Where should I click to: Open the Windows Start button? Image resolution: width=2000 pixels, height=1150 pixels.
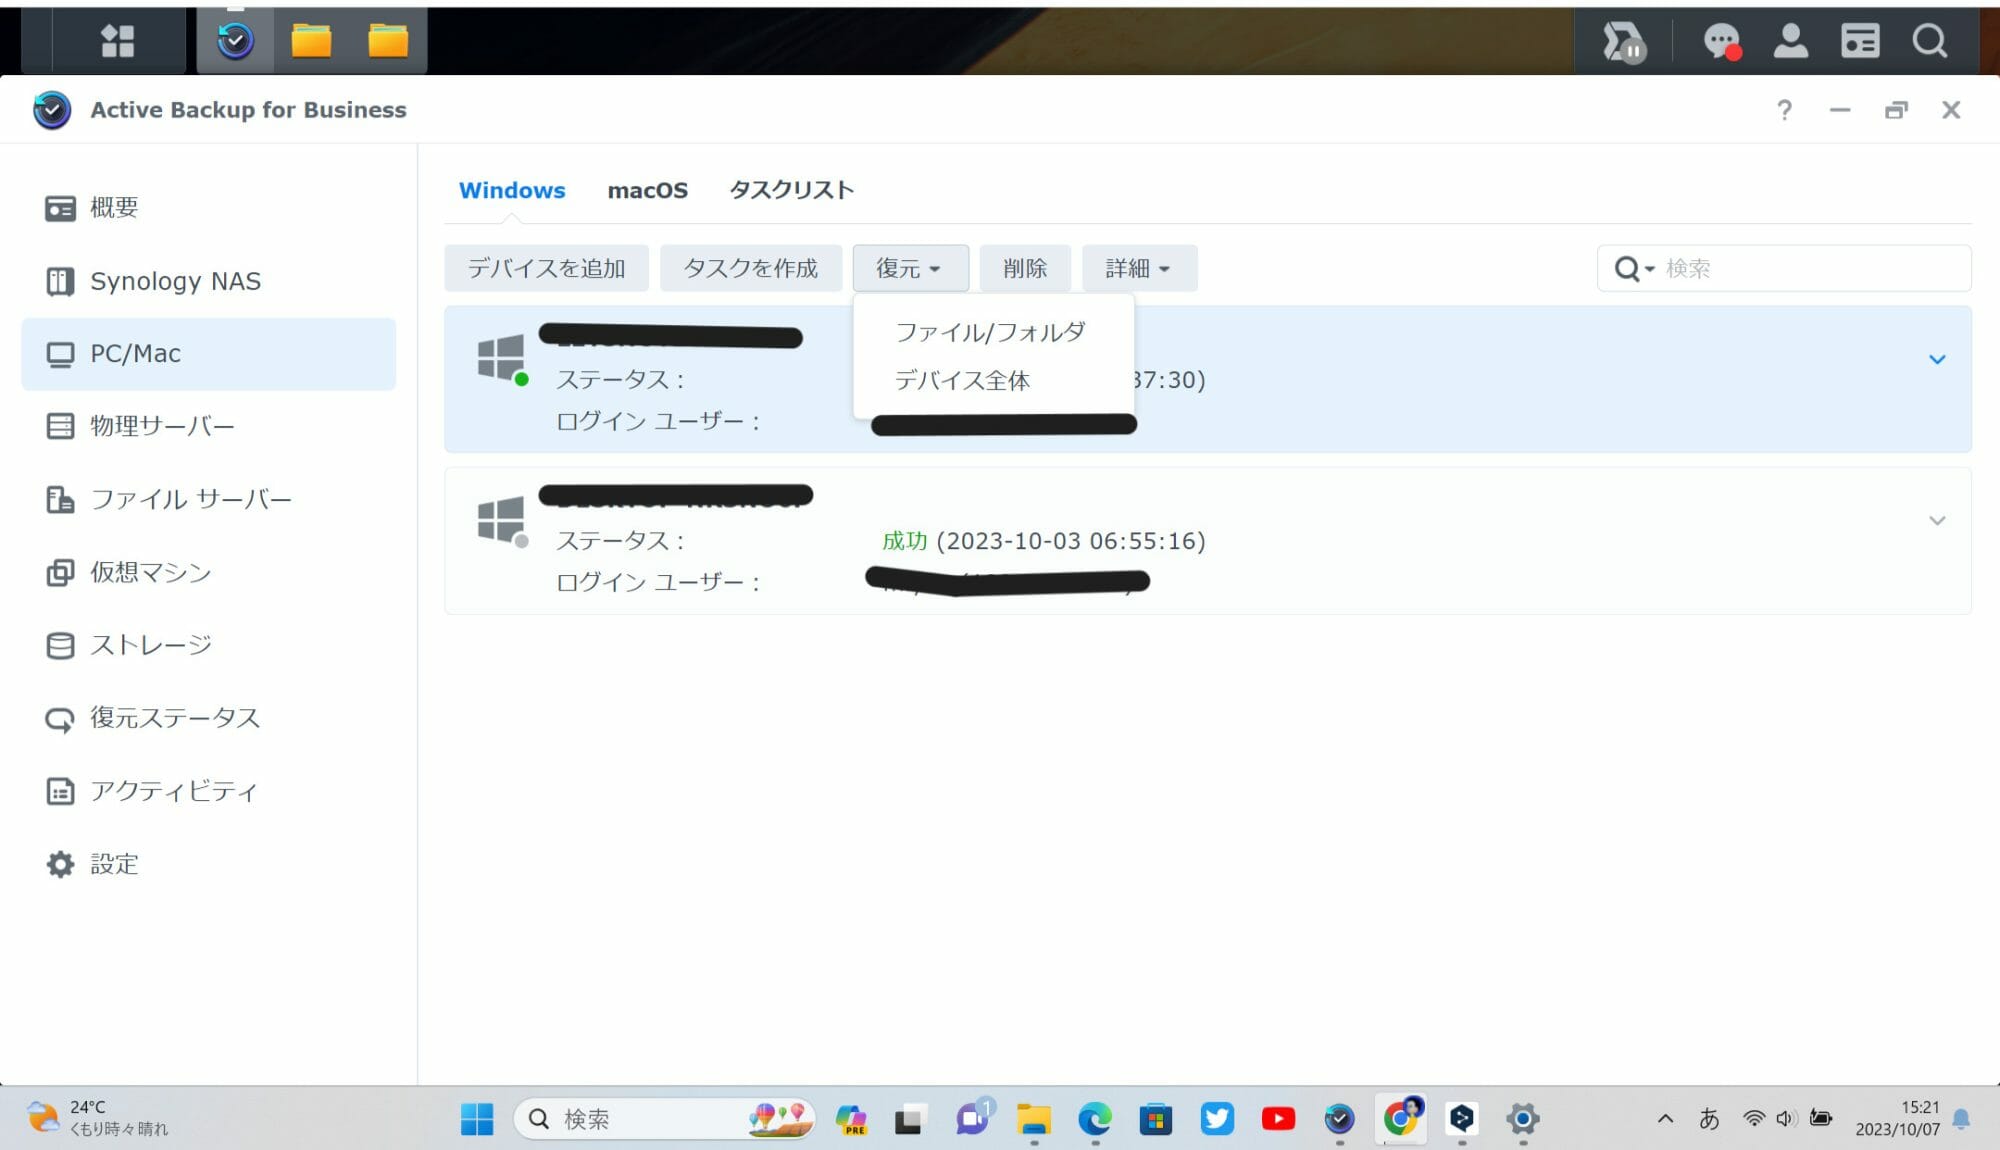click(477, 1119)
